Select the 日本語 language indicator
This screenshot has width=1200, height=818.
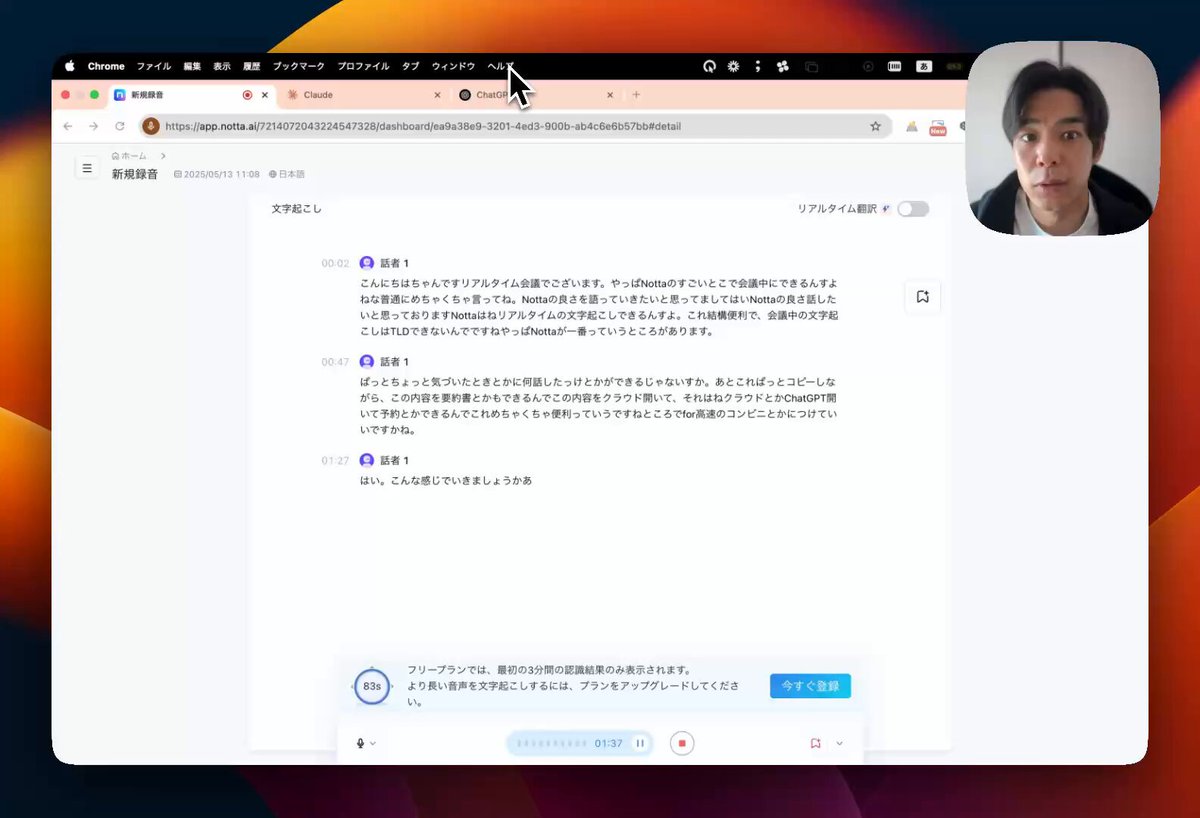[x=287, y=174]
